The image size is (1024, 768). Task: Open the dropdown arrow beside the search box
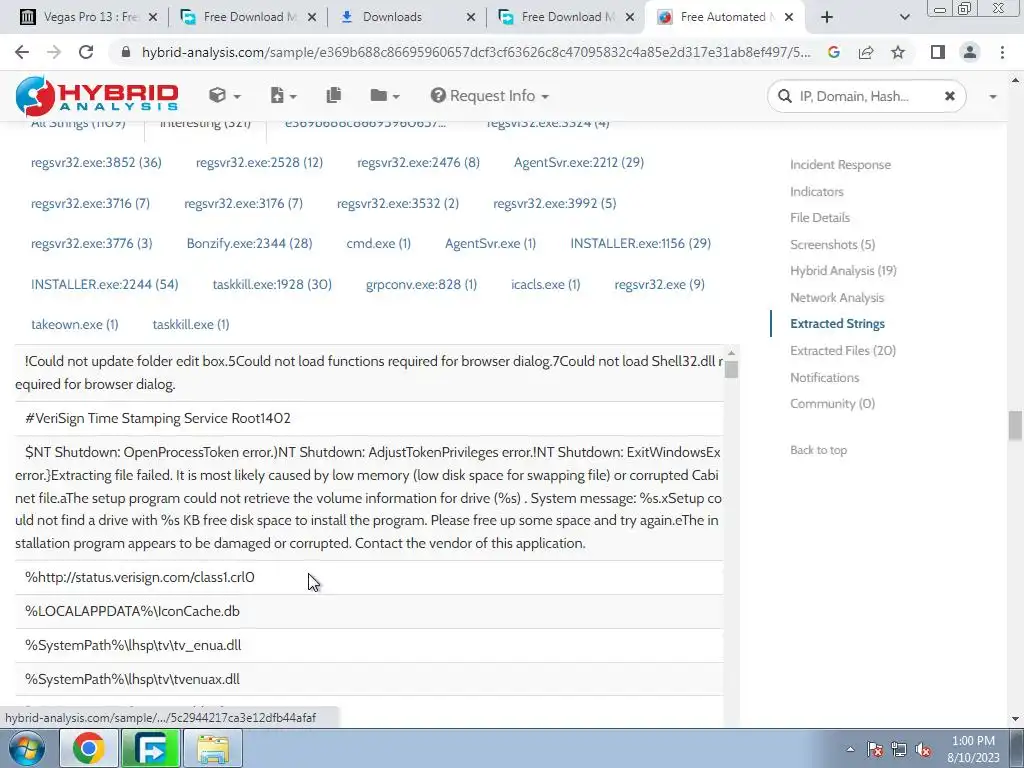click(x=993, y=97)
